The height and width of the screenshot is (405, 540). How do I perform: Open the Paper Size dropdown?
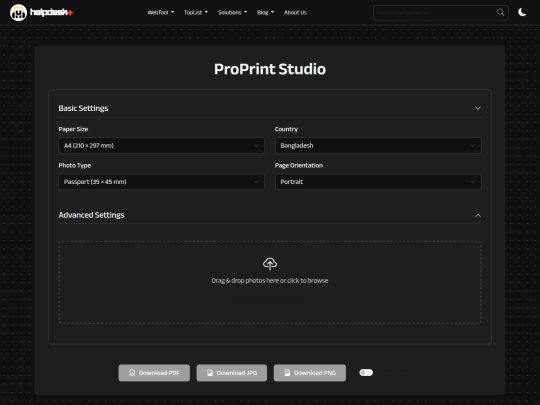tap(162, 145)
